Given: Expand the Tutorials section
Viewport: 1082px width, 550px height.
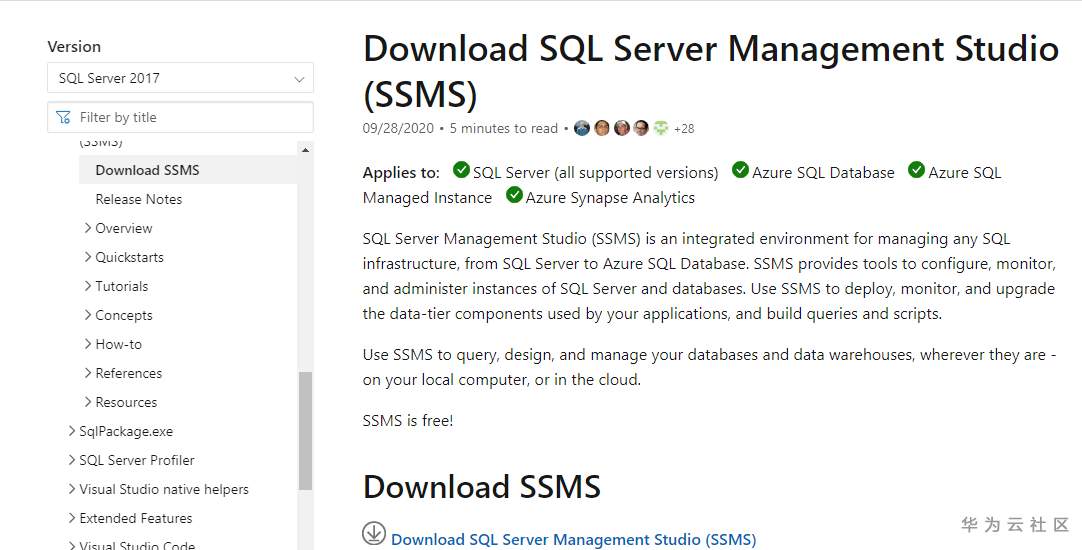Looking at the screenshot, I should click(x=88, y=286).
